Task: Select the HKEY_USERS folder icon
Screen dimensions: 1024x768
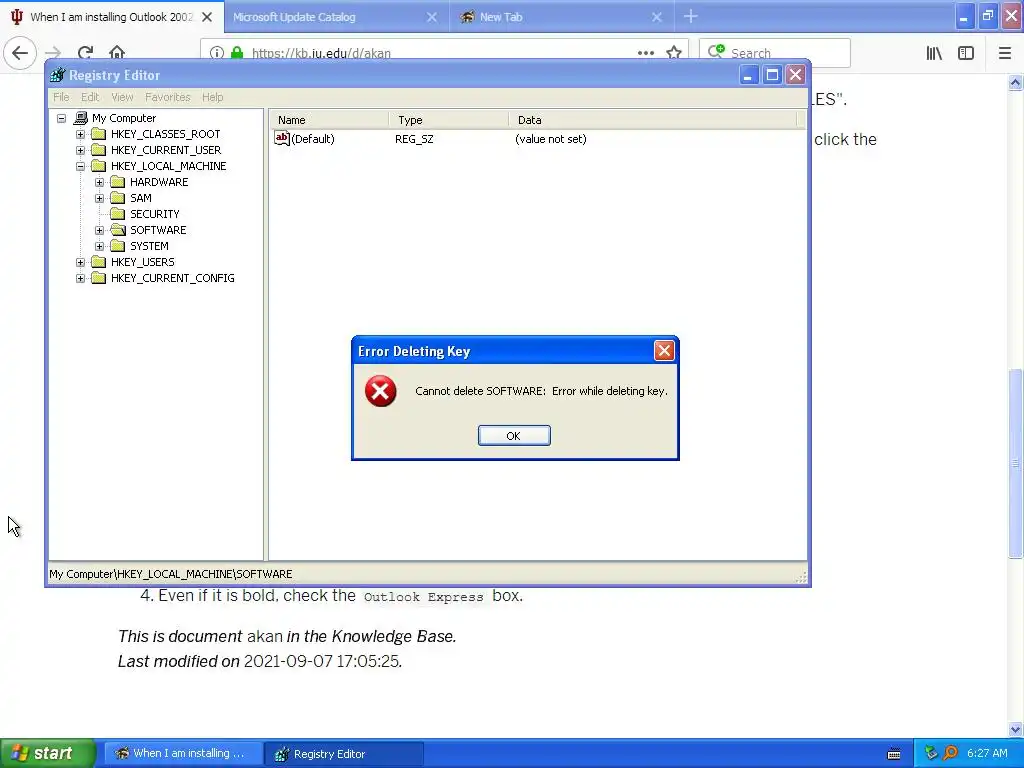Action: click(x=99, y=262)
